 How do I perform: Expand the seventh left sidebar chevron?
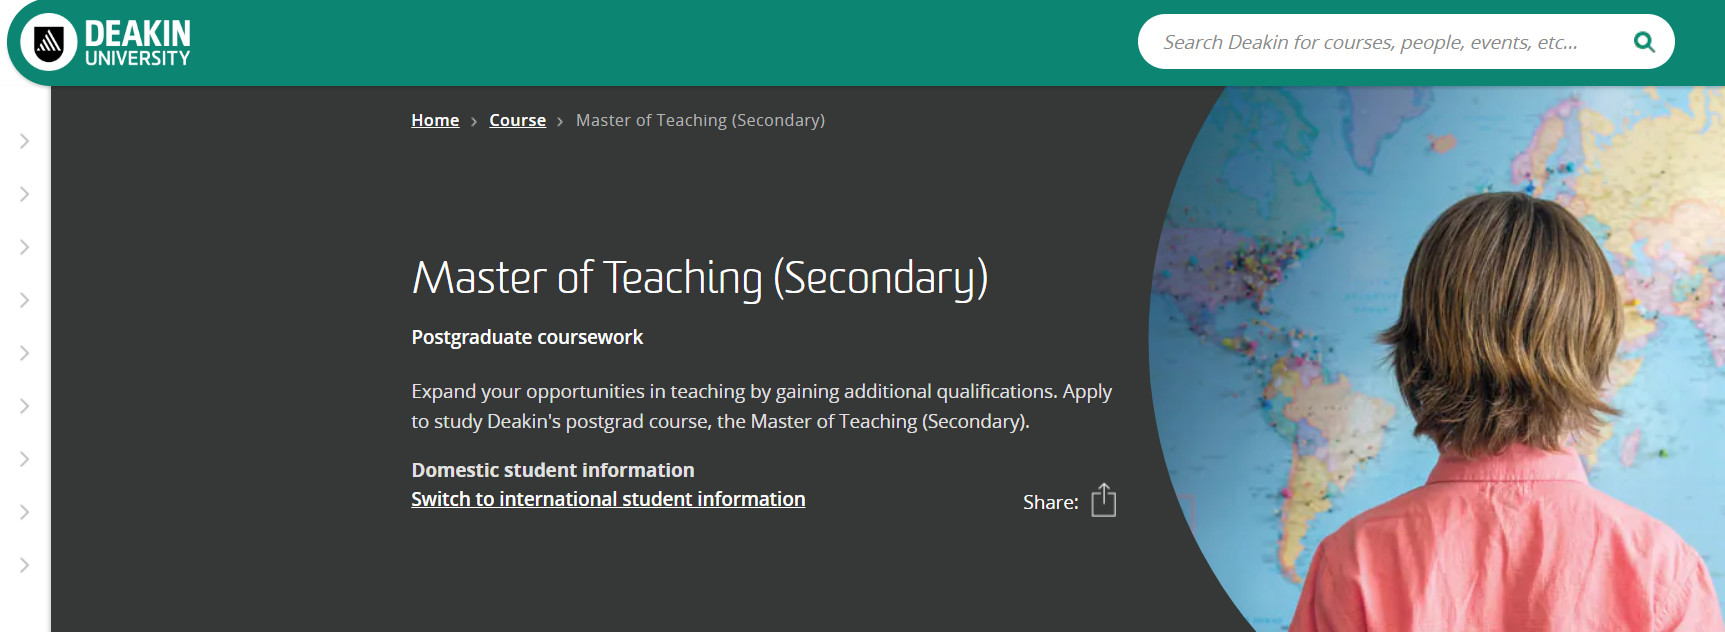pos(25,459)
